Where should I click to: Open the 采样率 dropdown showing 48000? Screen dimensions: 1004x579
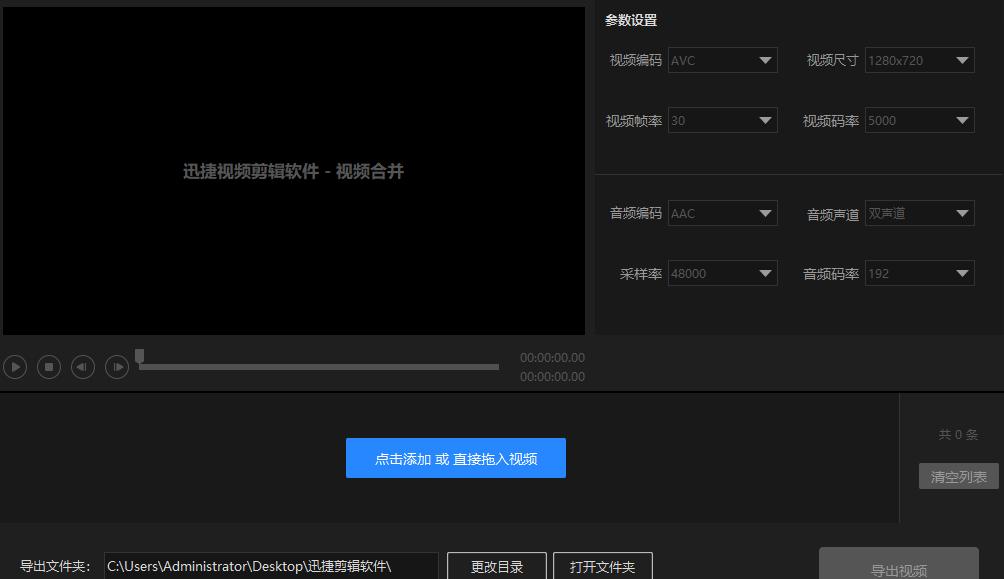[x=722, y=273]
